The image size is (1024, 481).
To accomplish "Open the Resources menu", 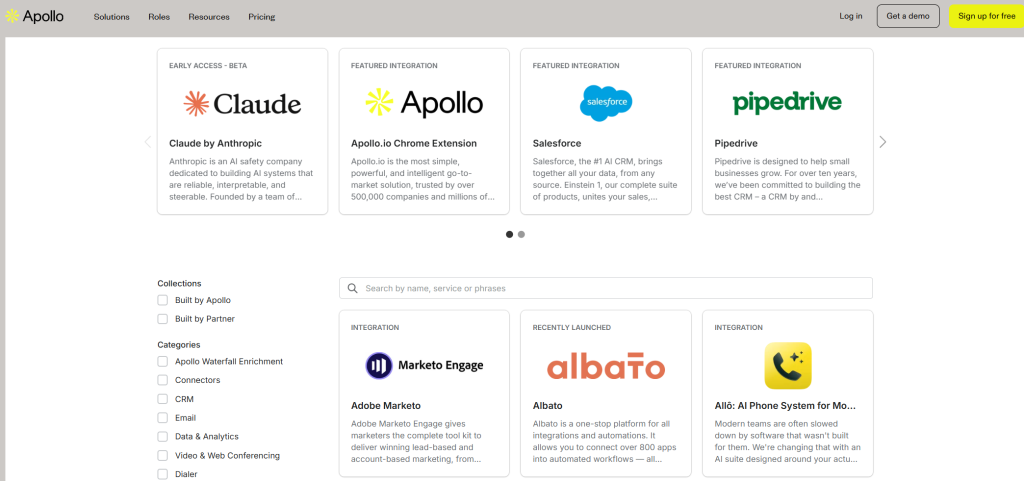I will coord(209,17).
